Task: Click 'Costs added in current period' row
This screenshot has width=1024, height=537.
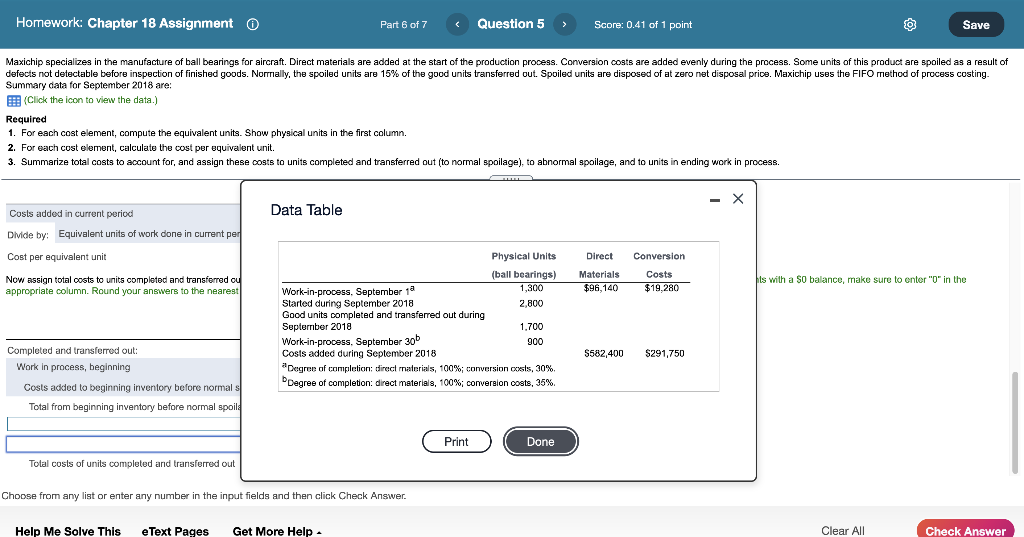Action: pyautogui.click(x=123, y=214)
